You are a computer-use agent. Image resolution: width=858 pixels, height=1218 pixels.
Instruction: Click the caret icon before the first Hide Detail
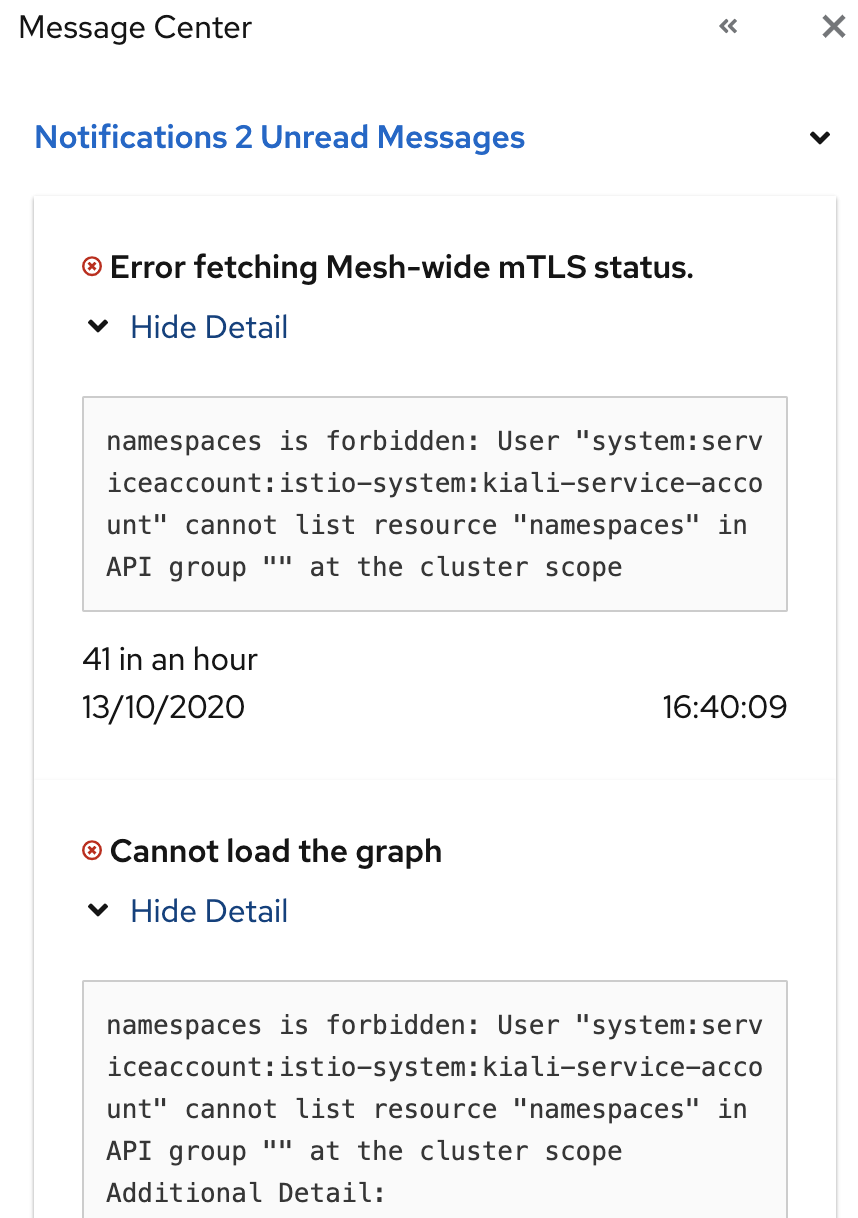tap(97, 325)
